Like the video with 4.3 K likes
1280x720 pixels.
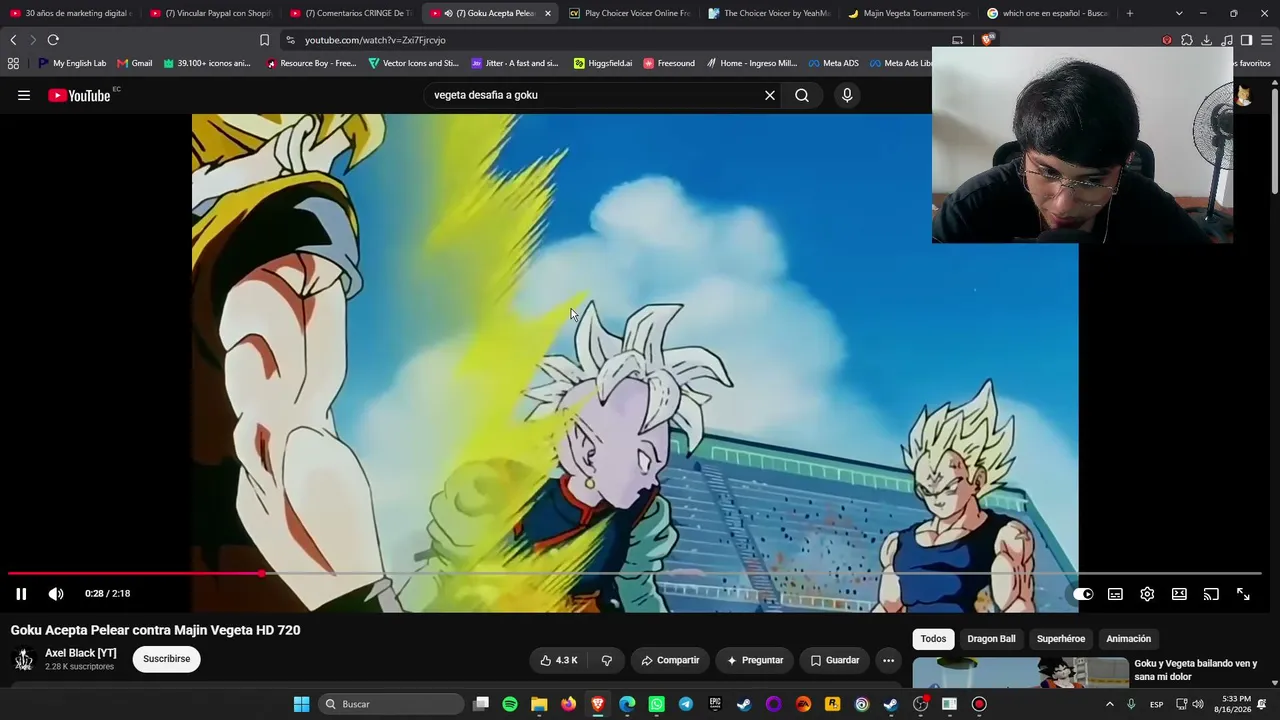pyautogui.click(x=559, y=660)
